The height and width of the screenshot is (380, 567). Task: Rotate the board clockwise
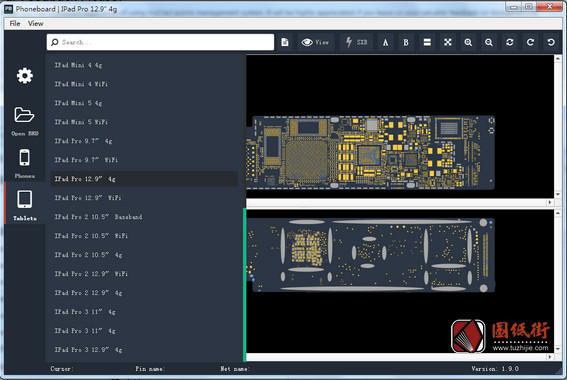coord(530,42)
